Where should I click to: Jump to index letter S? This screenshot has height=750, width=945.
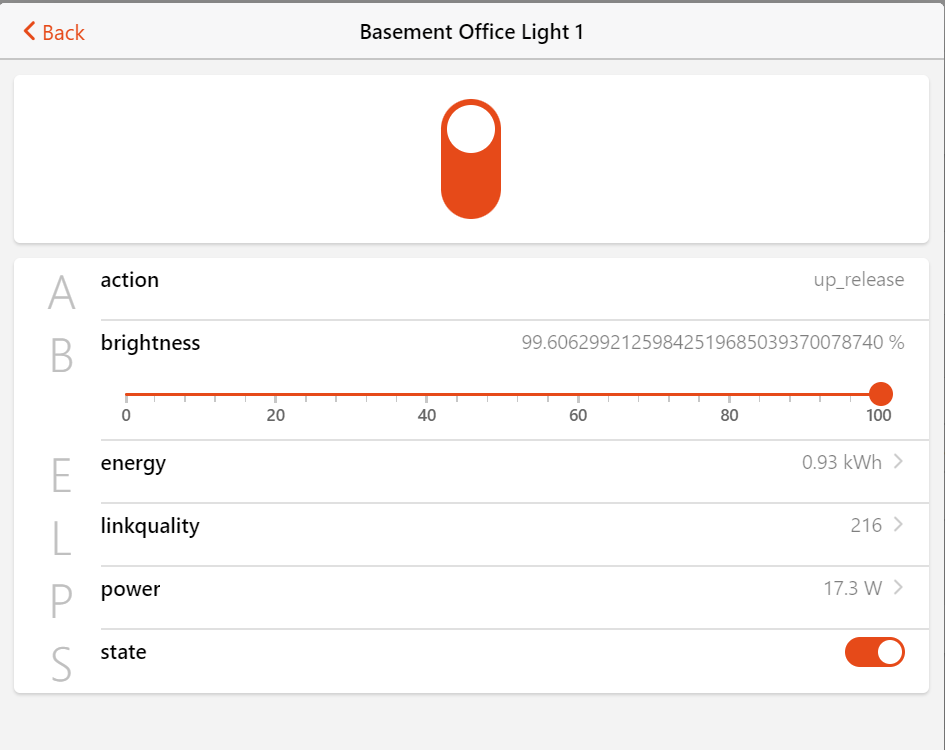point(62,665)
